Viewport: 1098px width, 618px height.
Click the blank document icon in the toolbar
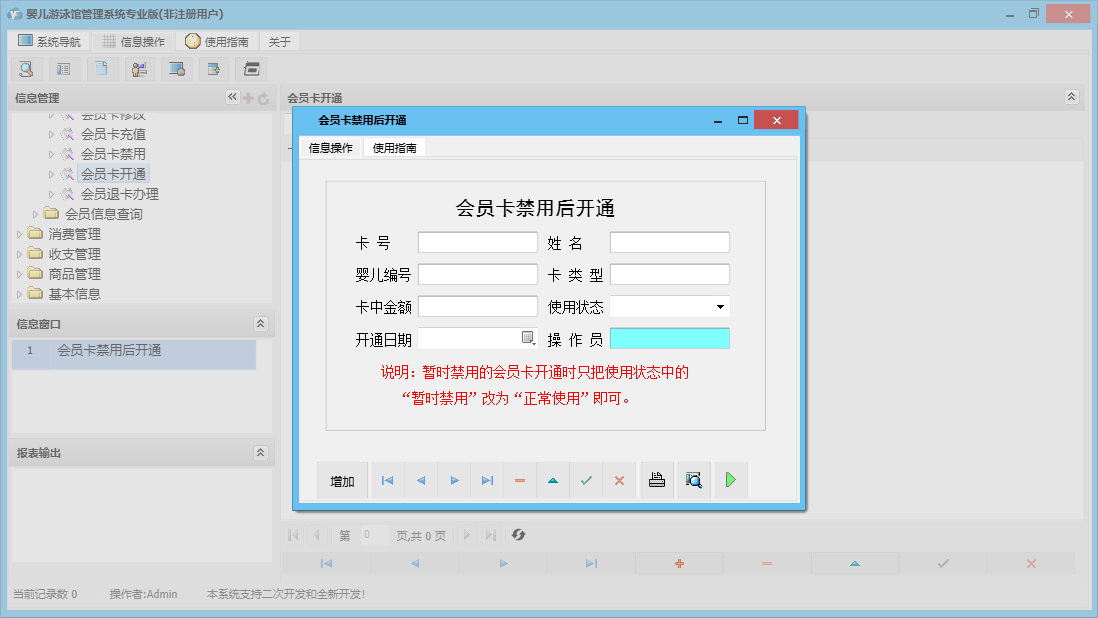[x=102, y=69]
